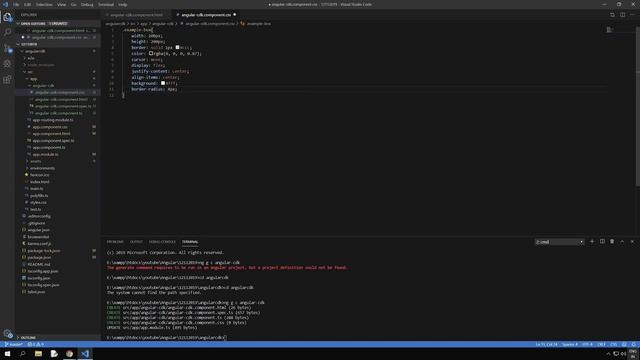Click the errors and warnings status indicator
The width and height of the screenshot is (640, 360).
click(36, 344)
